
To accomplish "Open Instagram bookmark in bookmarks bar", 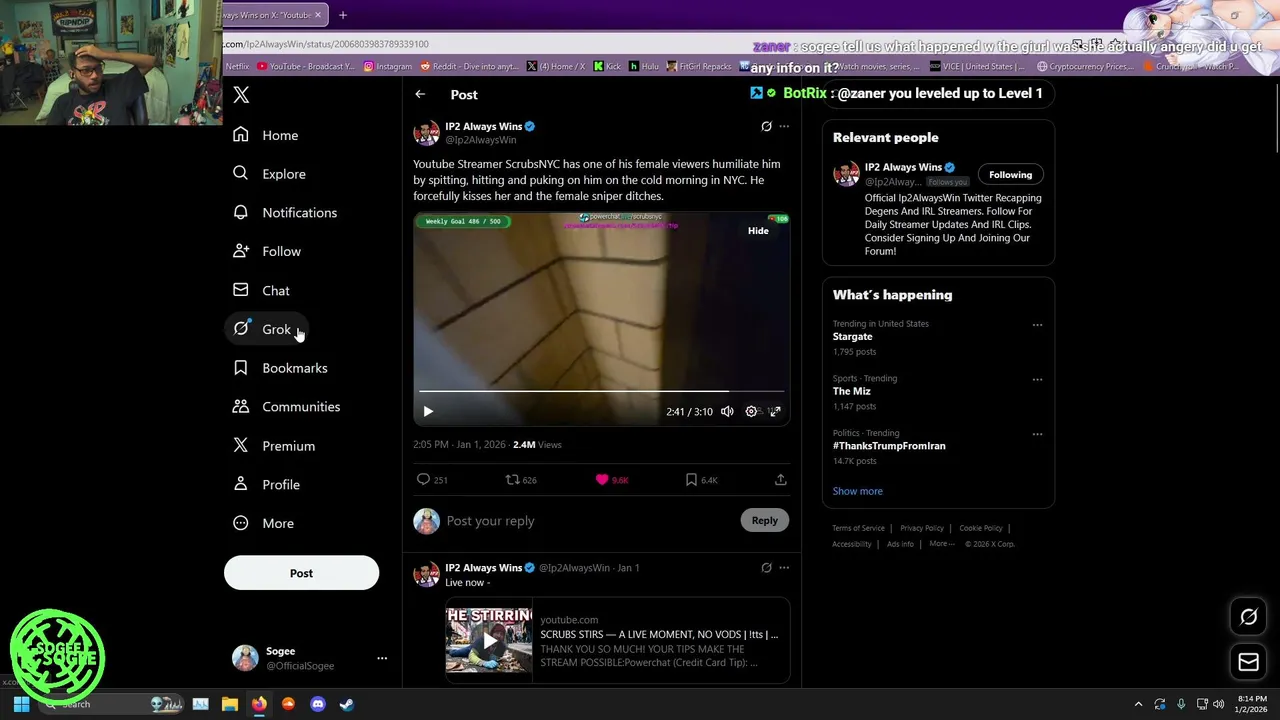I will 387,67.
